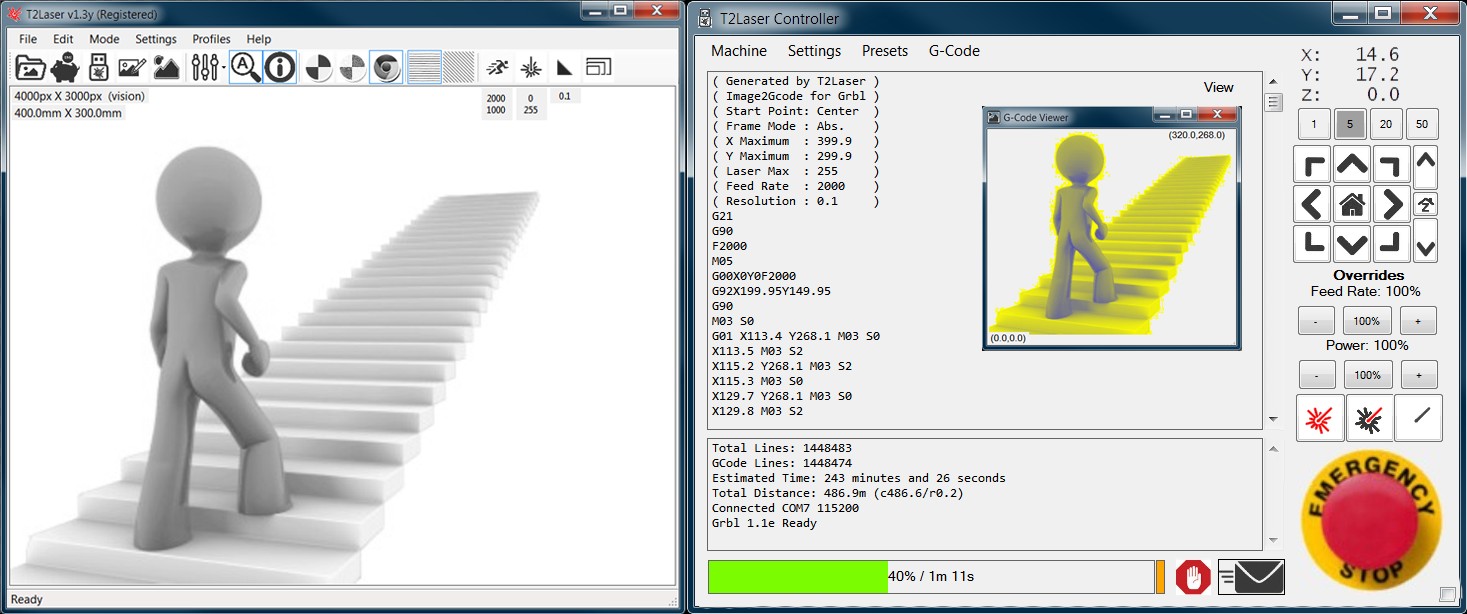Click the green job progress bar
The width and height of the screenshot is (1467, 614).
pos(797,577)
